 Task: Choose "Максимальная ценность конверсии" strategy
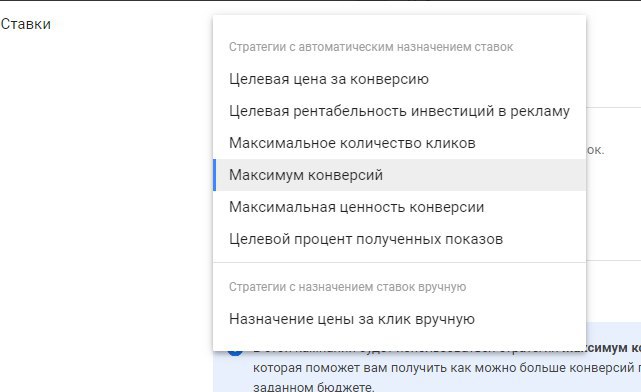pyautogui.click(x=399, y=207)
